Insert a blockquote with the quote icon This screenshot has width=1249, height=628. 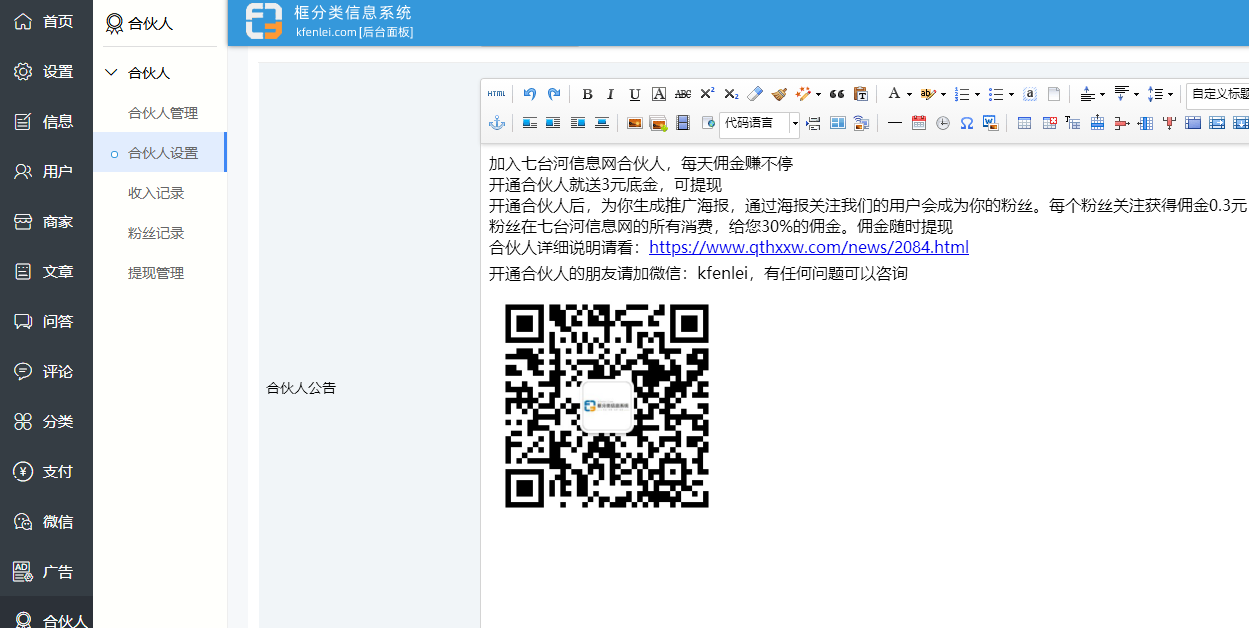(x=837, y=94)
